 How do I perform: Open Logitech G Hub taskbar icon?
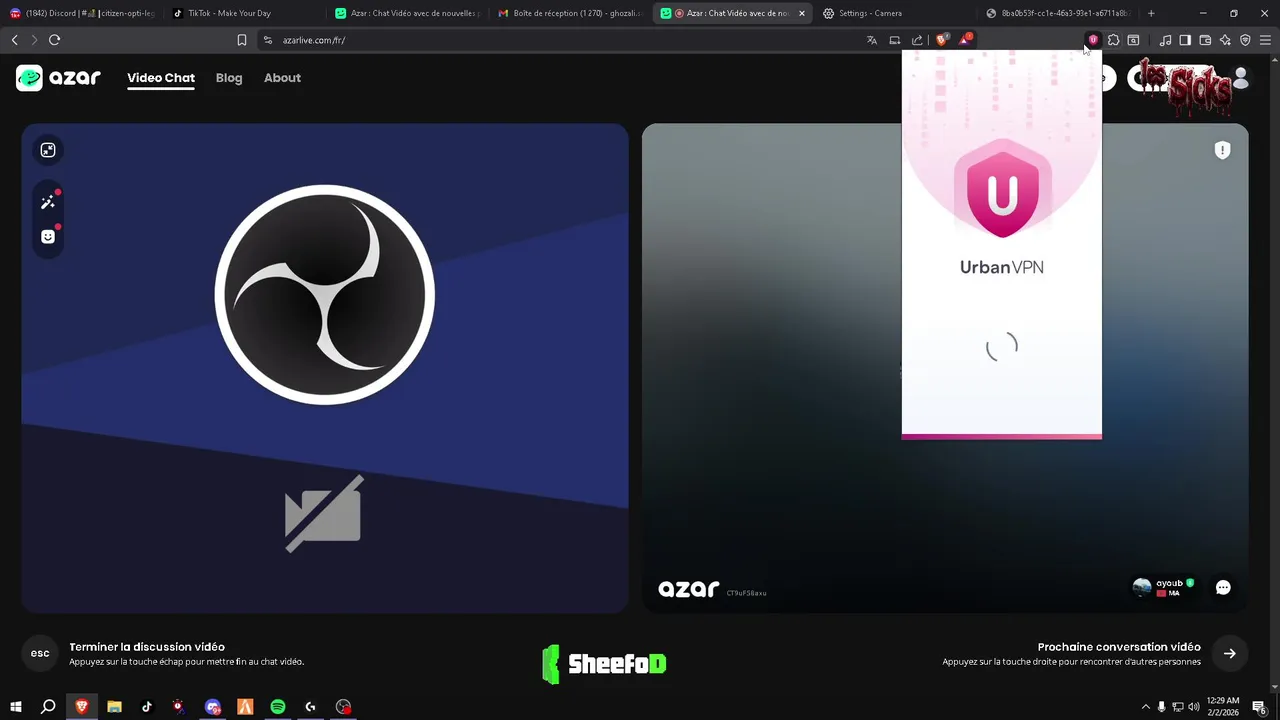pyautogui.click(x=310, y=707)
